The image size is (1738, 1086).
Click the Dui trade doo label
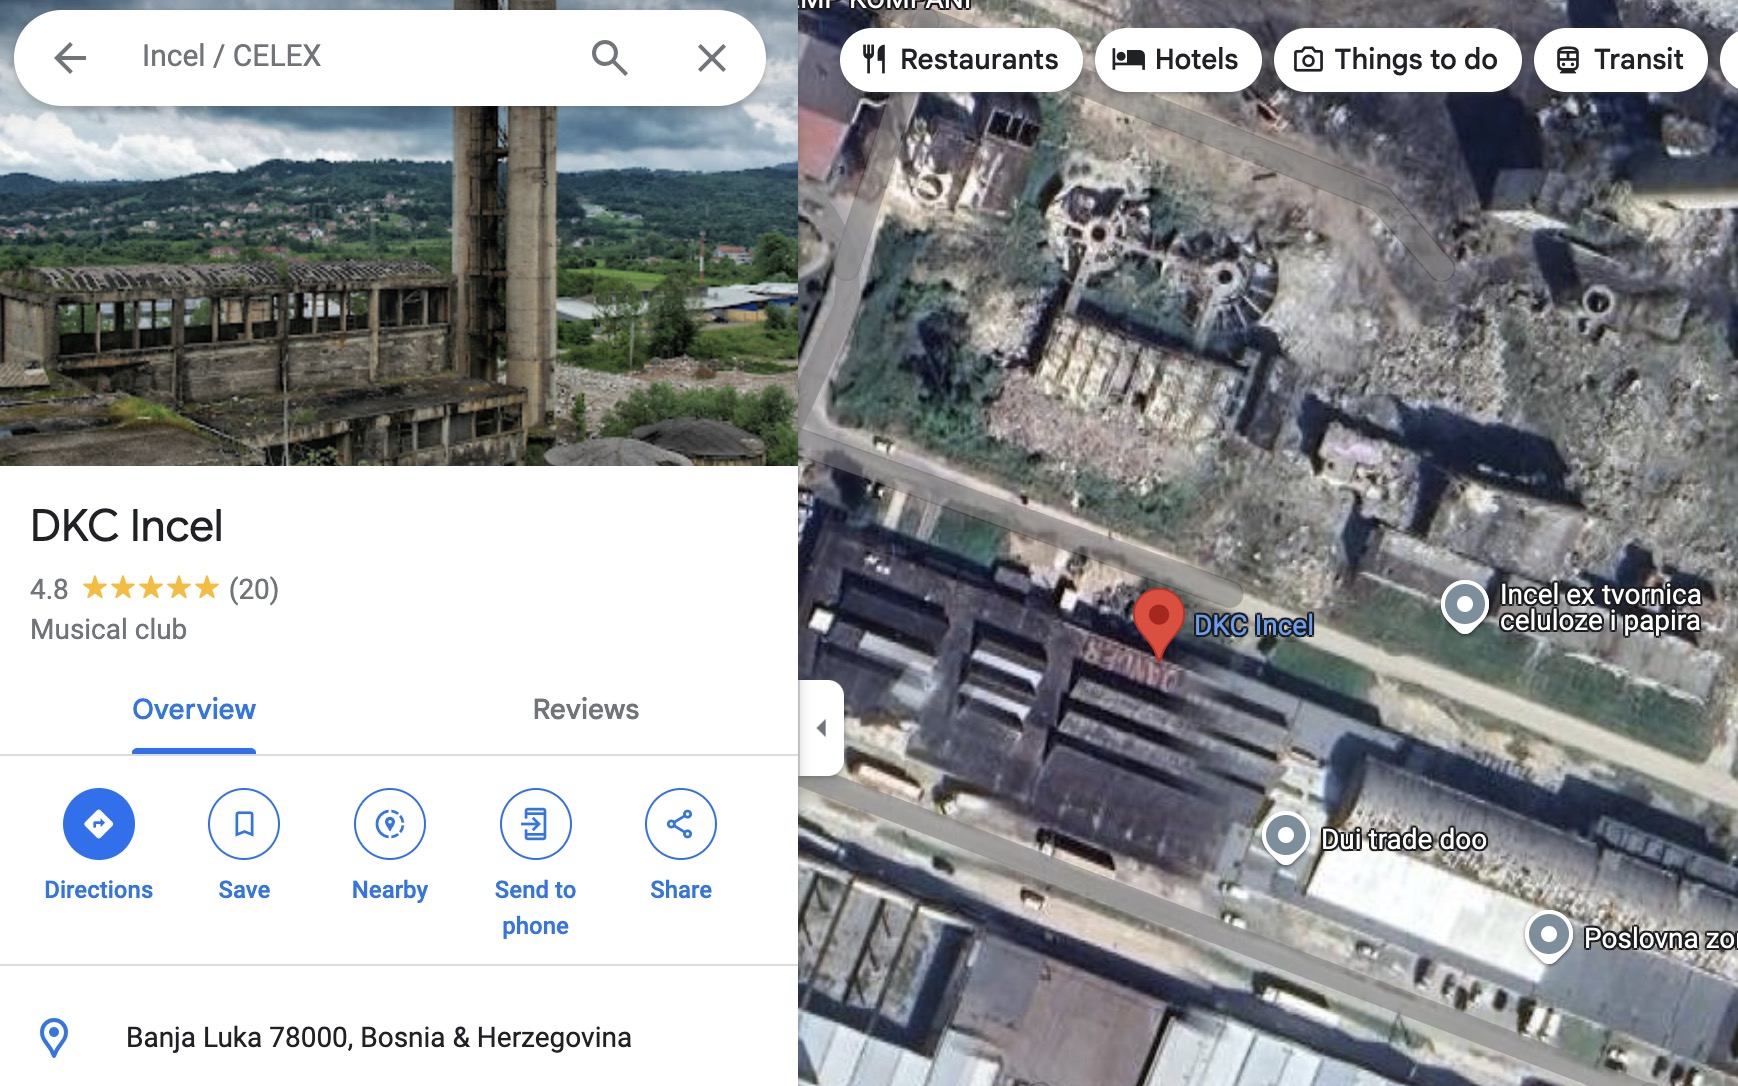(x=1404, y=839)
